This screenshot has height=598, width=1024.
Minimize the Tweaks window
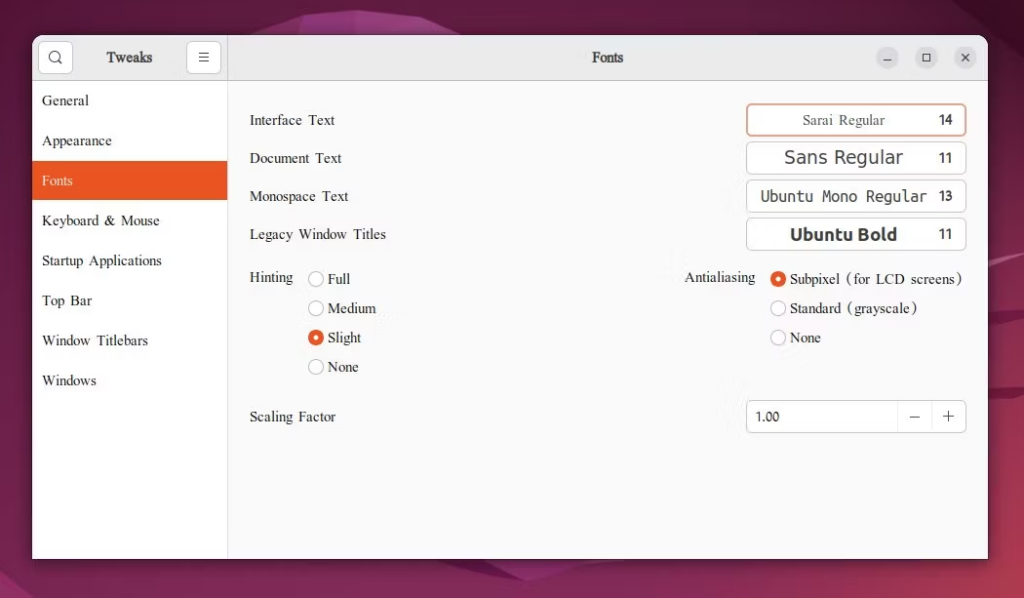click(x=887, y=57)
